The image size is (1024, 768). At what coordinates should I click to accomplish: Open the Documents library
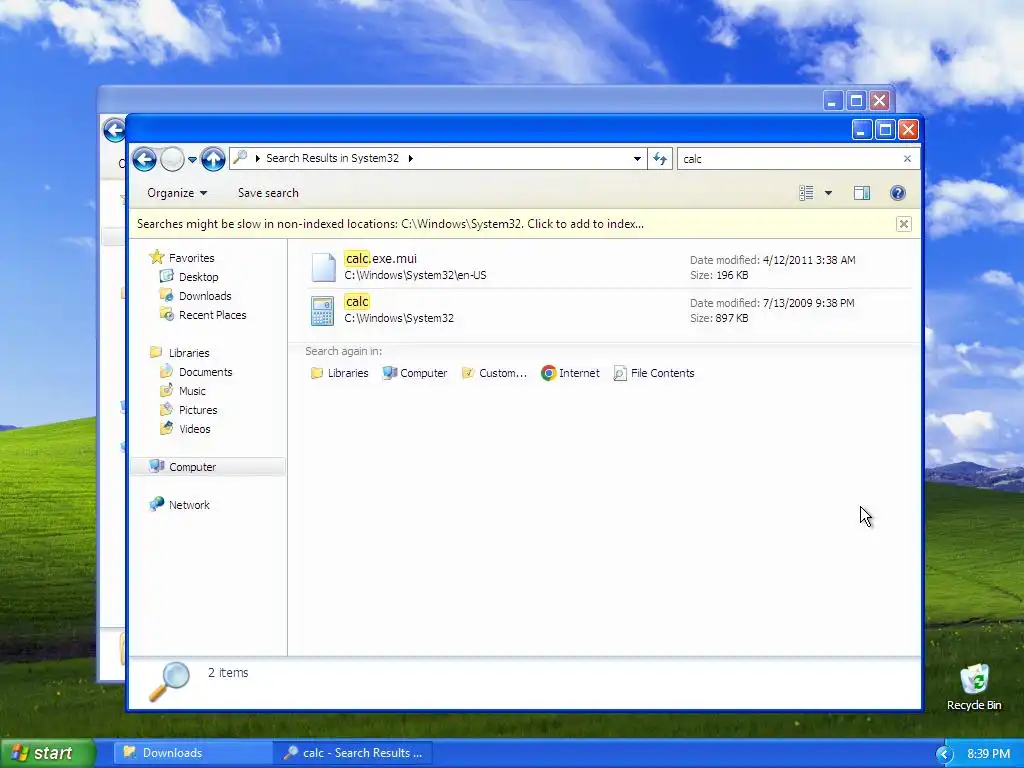click(205, 372)
